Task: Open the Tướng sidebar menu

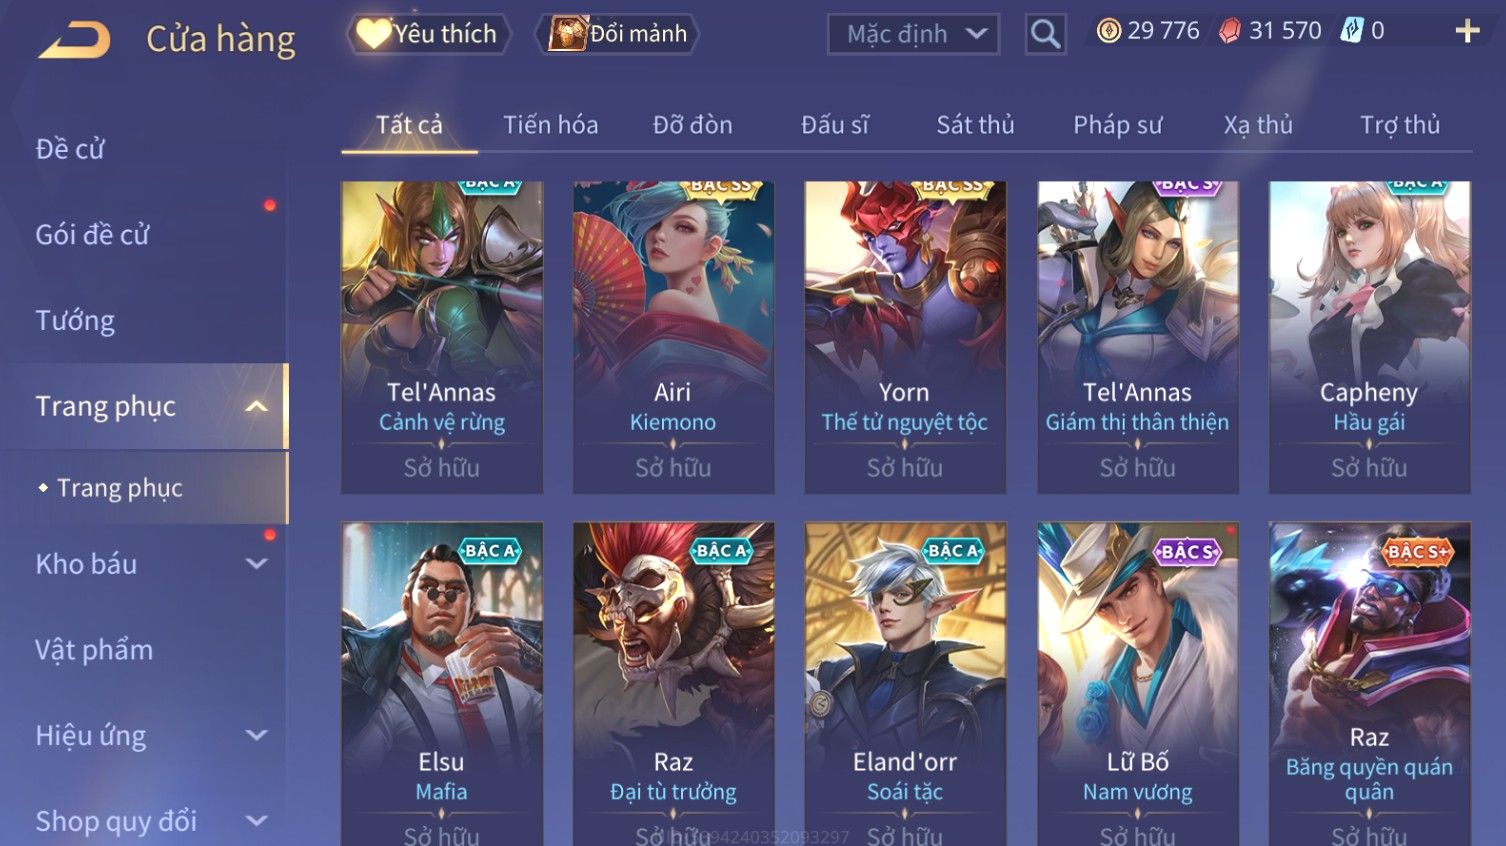Action: pos(75,321)
